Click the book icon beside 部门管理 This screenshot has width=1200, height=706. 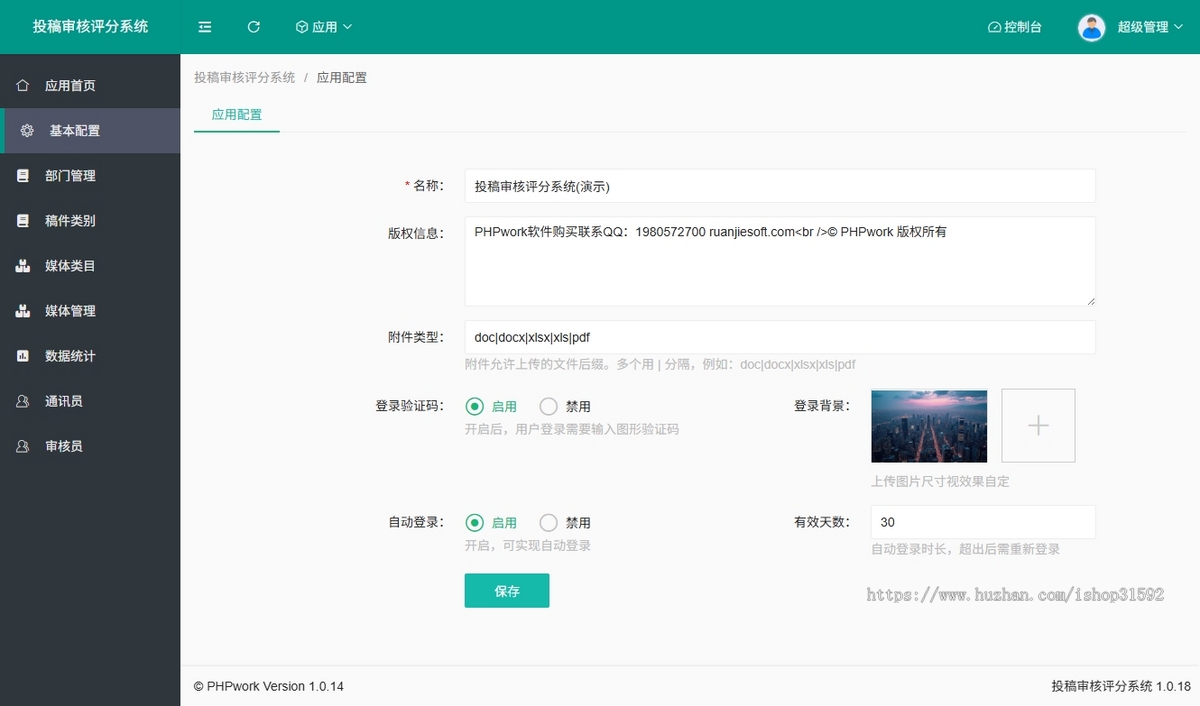tap(23, 176)
